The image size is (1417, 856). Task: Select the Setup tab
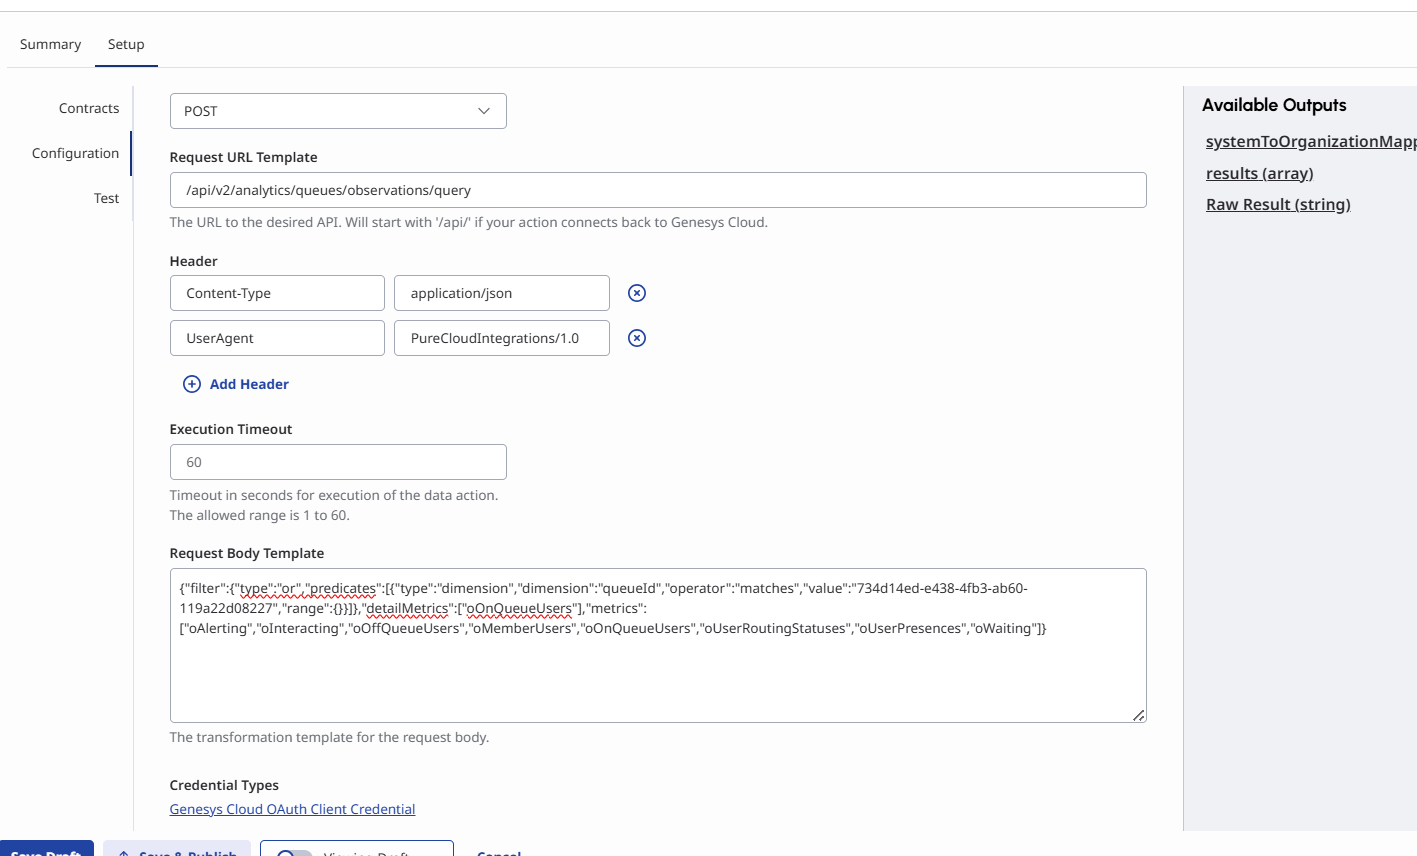[126, 44]
